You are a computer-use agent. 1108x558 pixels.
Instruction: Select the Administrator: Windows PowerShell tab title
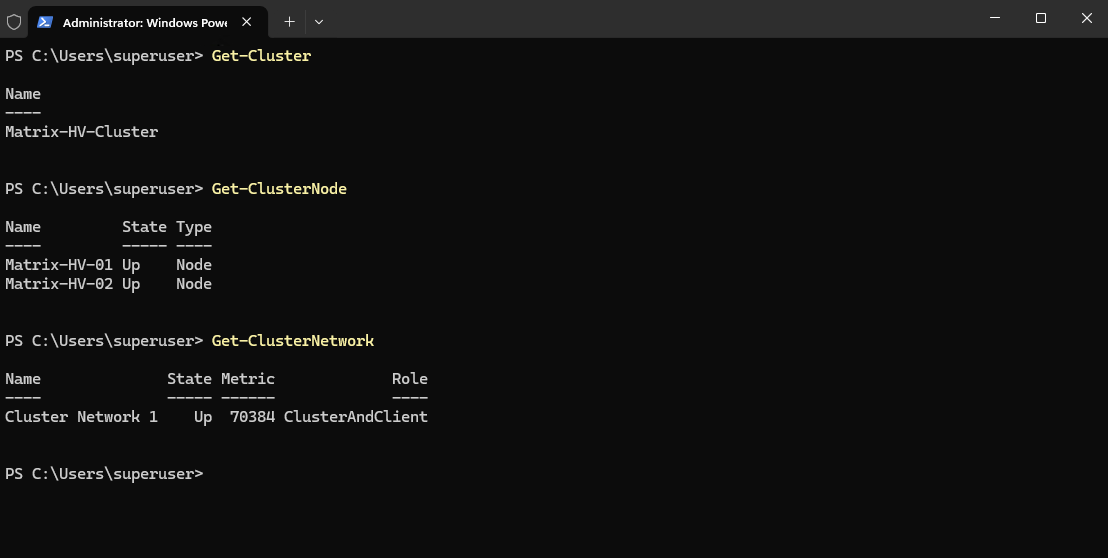pos(145,23)
